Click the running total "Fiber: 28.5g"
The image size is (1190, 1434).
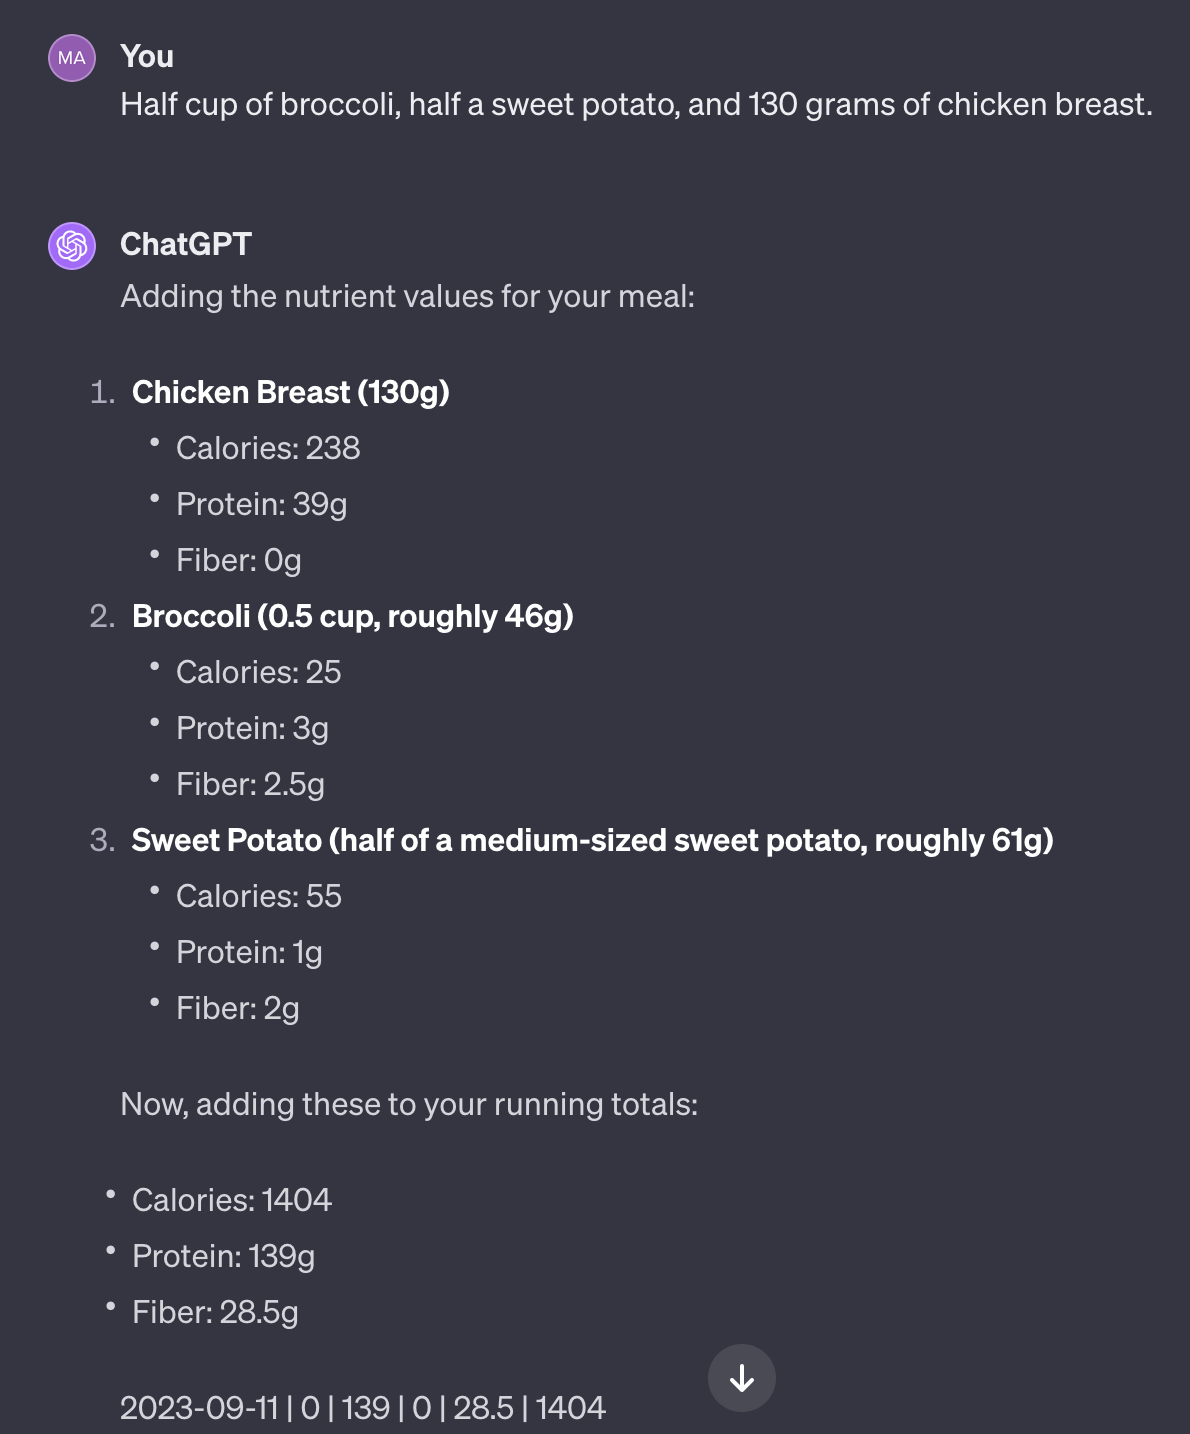[x=215, y=1312]
